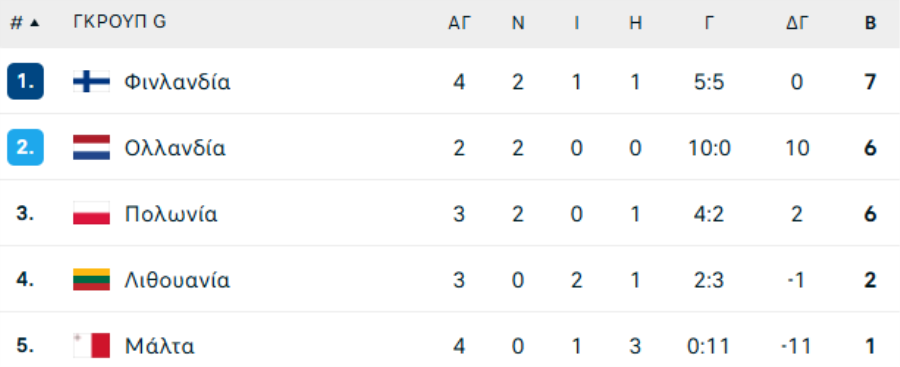Click the ΓΚΡΟΥΠ G column header
This screenshot has height=367, width=900.
pos(120,22)
